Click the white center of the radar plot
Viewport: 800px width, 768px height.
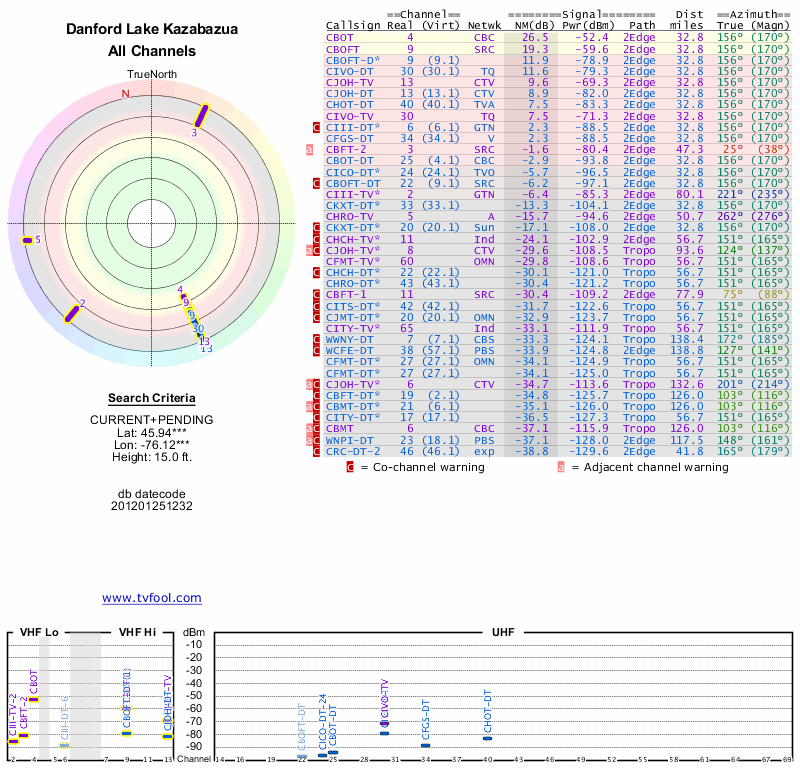tap(150, 222)
